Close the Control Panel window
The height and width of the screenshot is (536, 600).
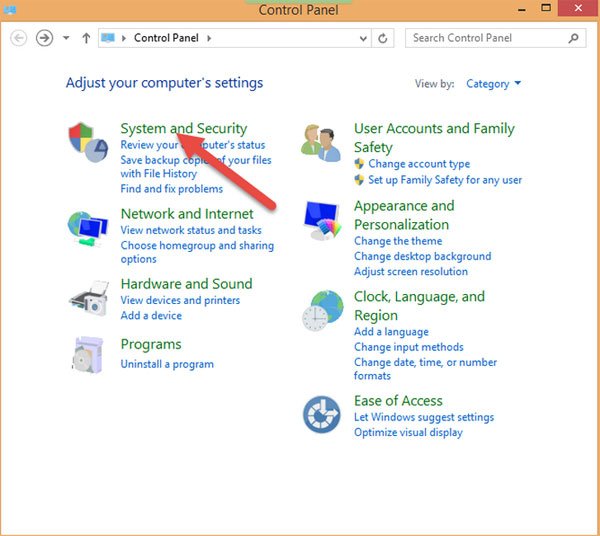click(x=579, y=8)
